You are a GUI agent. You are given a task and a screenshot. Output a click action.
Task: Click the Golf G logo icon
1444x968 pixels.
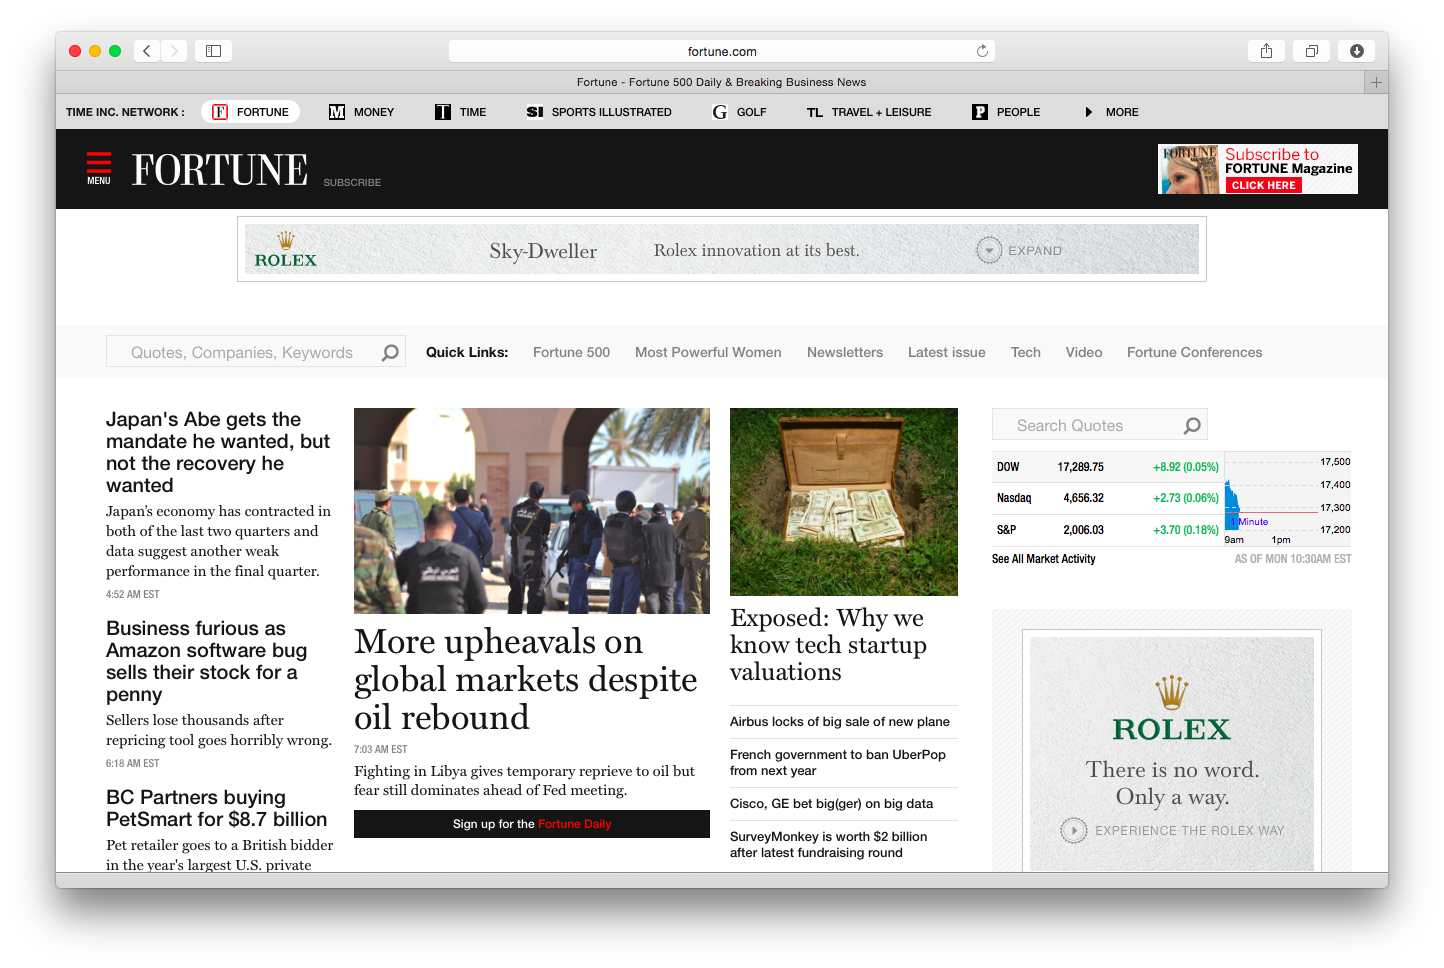[x=720, y=112]
